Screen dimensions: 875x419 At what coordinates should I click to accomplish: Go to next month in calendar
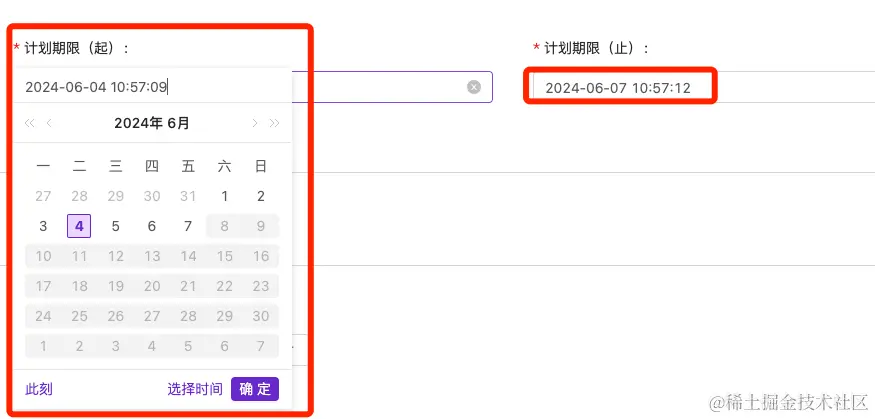point(254,123)
